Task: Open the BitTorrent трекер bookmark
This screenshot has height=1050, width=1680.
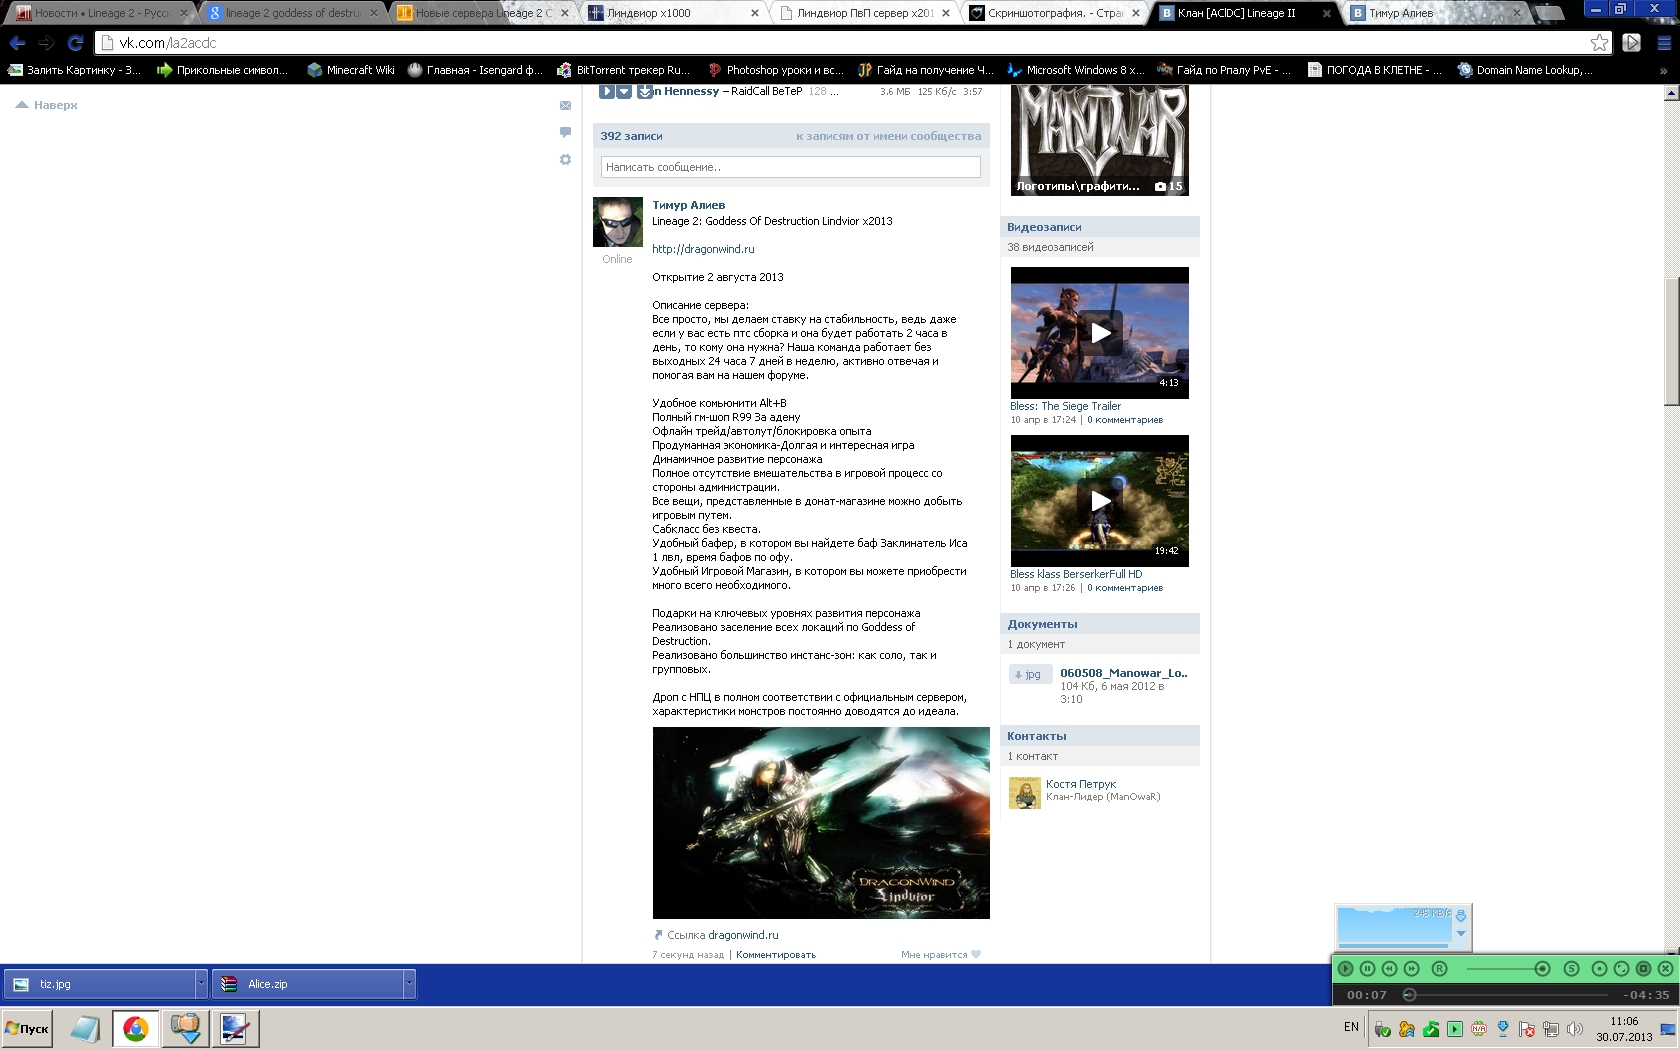Action: point(624,70)
